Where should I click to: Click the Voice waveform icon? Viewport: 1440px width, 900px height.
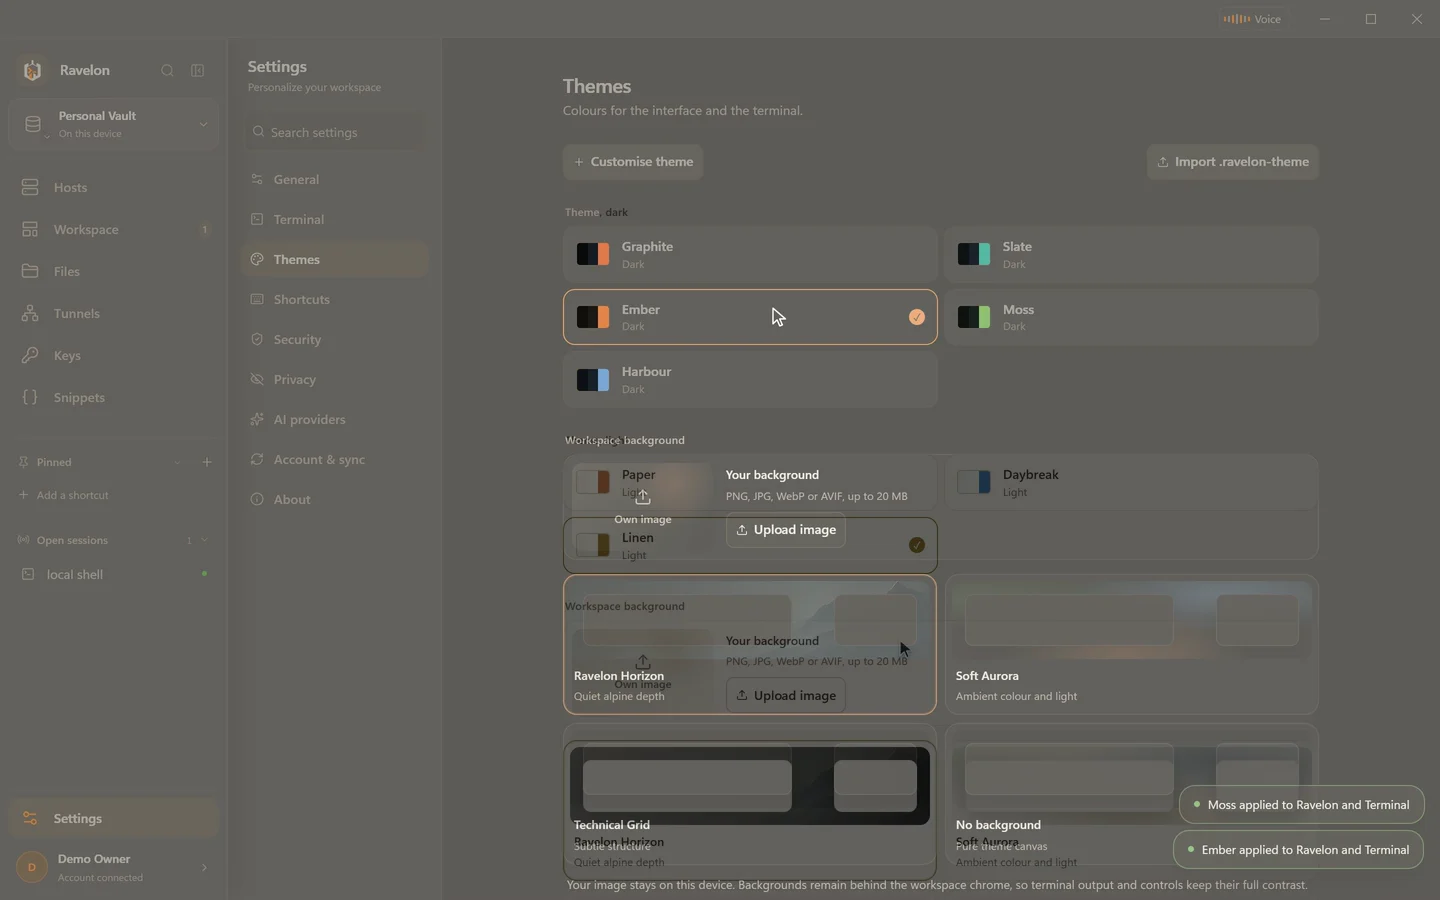tap(1237, 19)
